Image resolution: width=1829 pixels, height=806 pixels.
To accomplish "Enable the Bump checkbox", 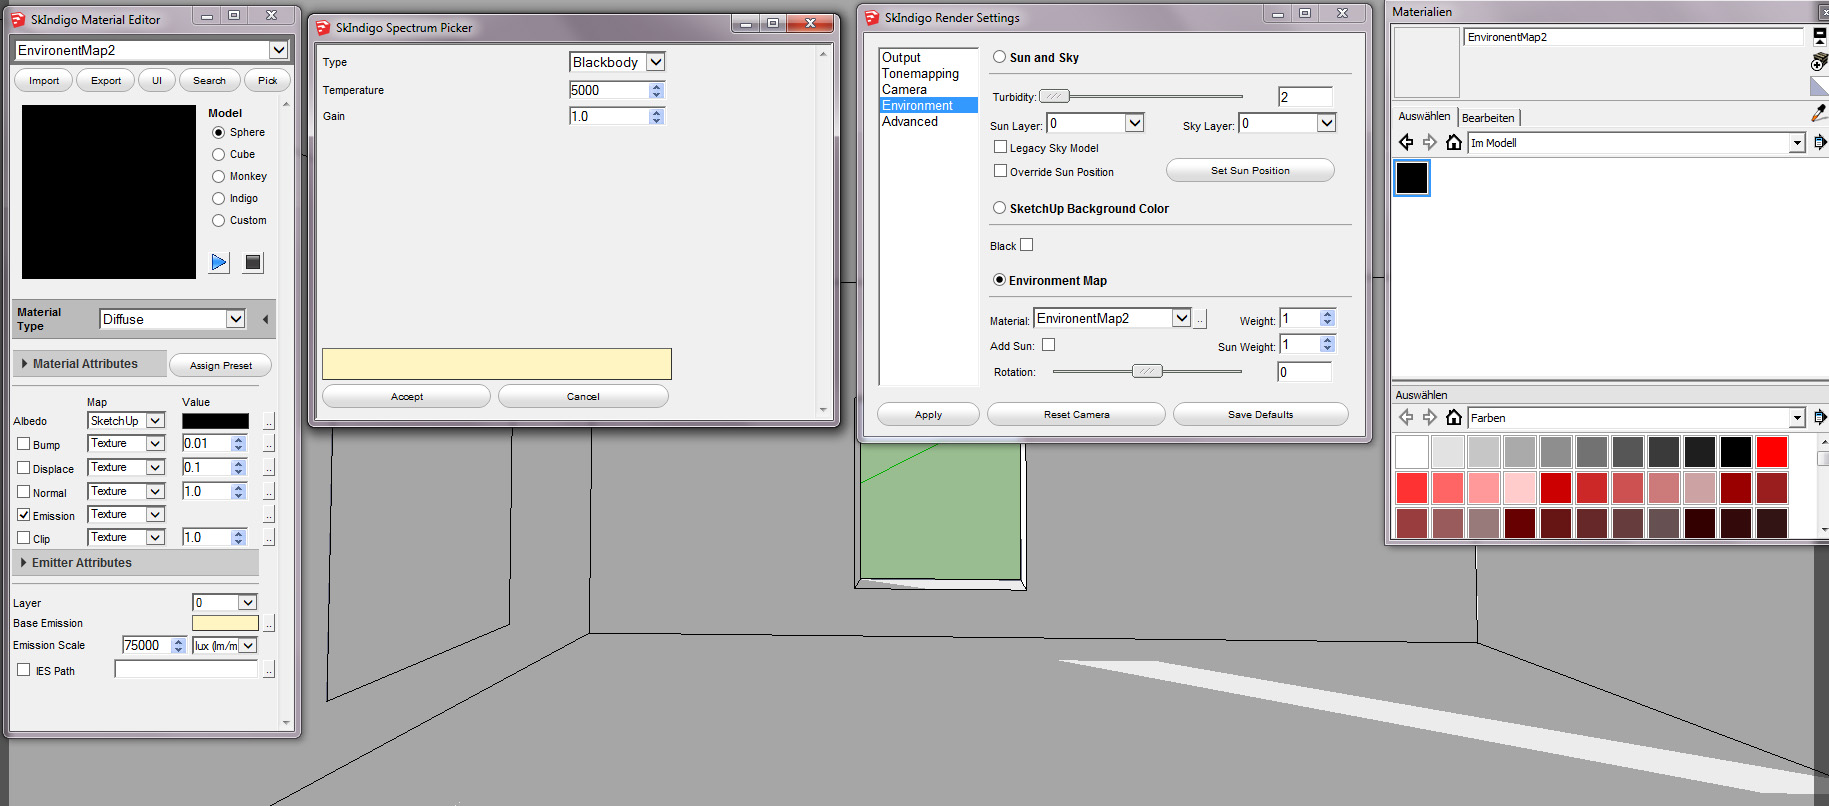I will coord(24,444).
